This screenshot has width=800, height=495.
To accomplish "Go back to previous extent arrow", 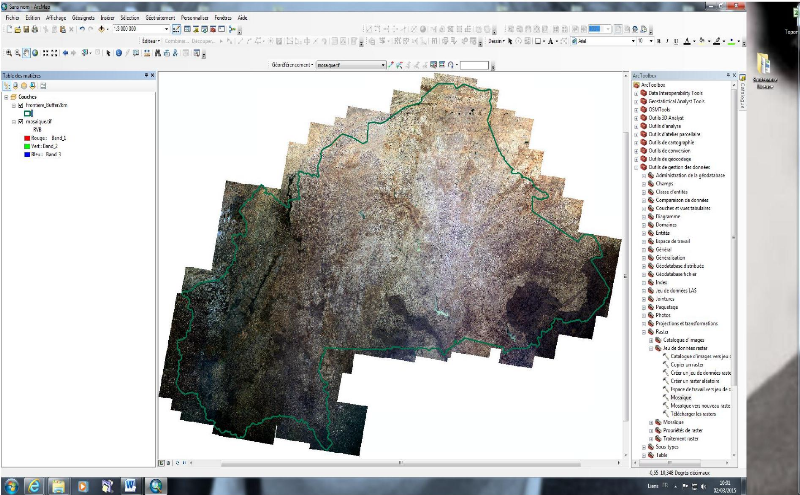I will click(66, 53).
